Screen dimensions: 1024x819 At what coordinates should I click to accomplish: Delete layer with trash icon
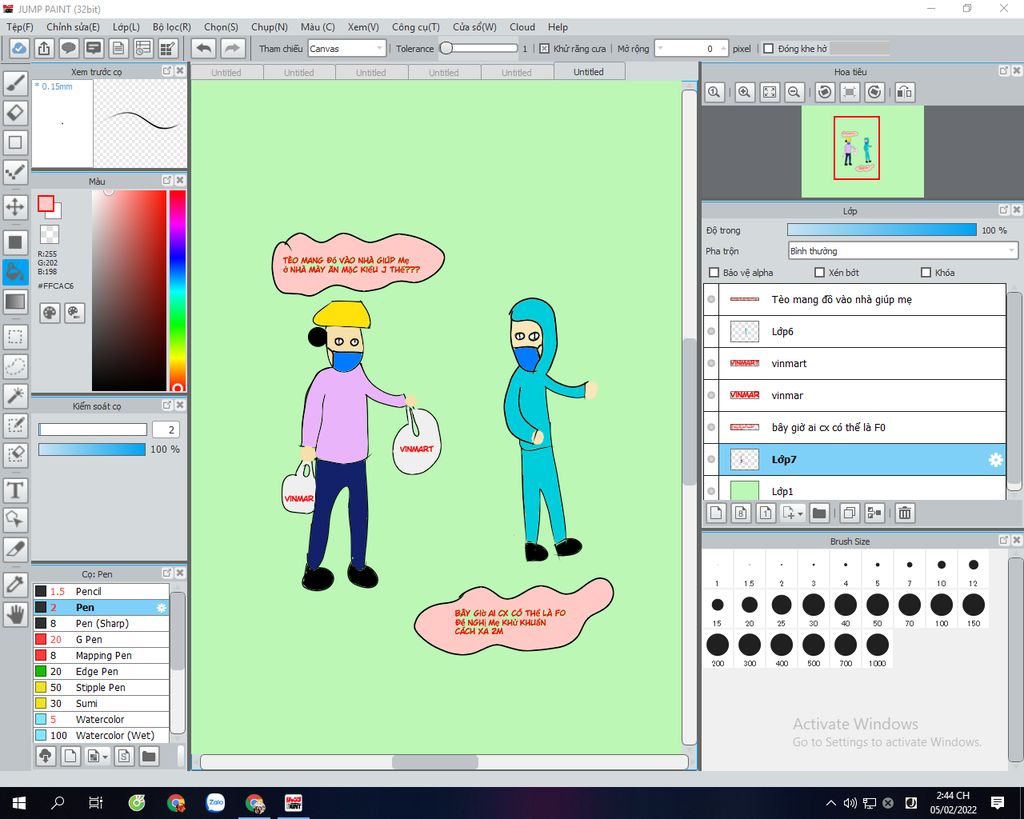coord(904,513)
